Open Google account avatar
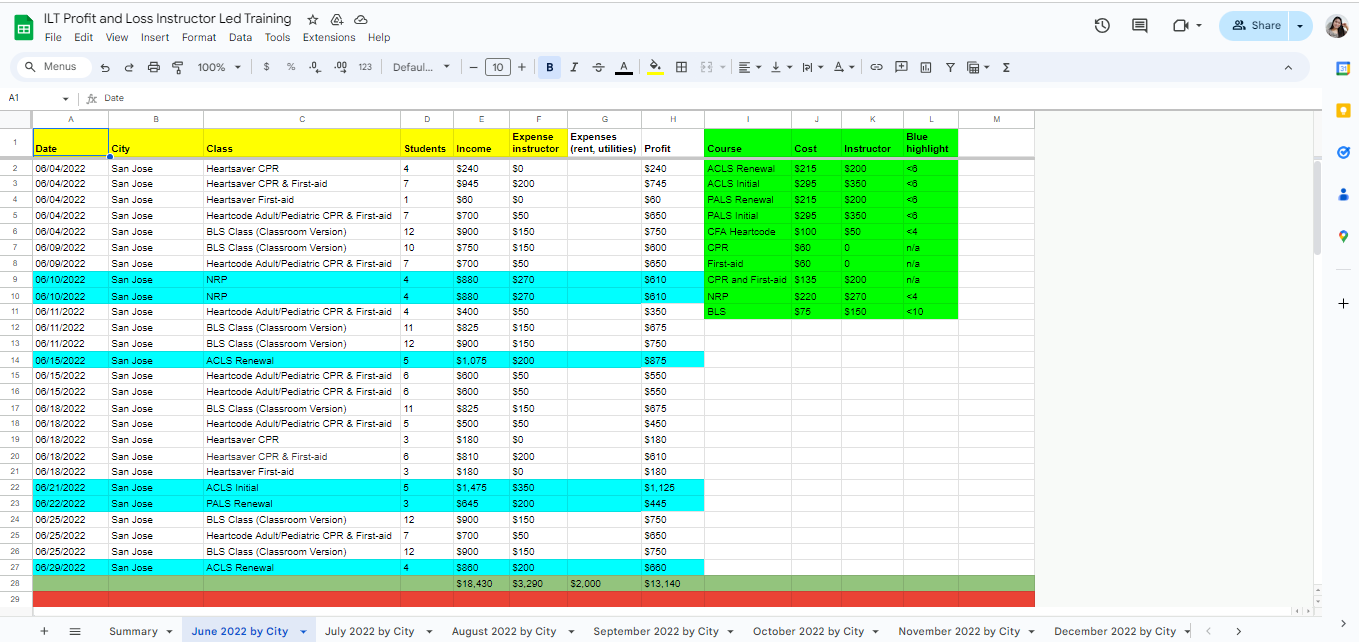Viewport: 1359px width, 642px height. pyautogui.click(x=1337, y=26)
